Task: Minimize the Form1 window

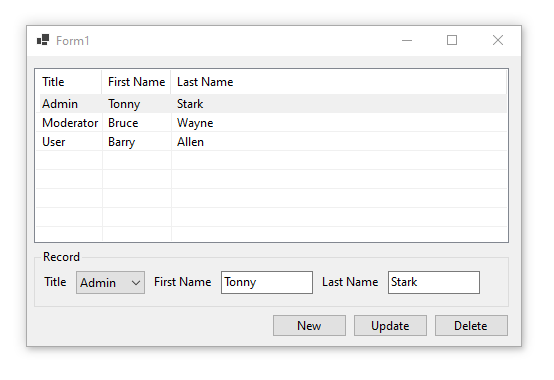Action: (x=407, y=40)
